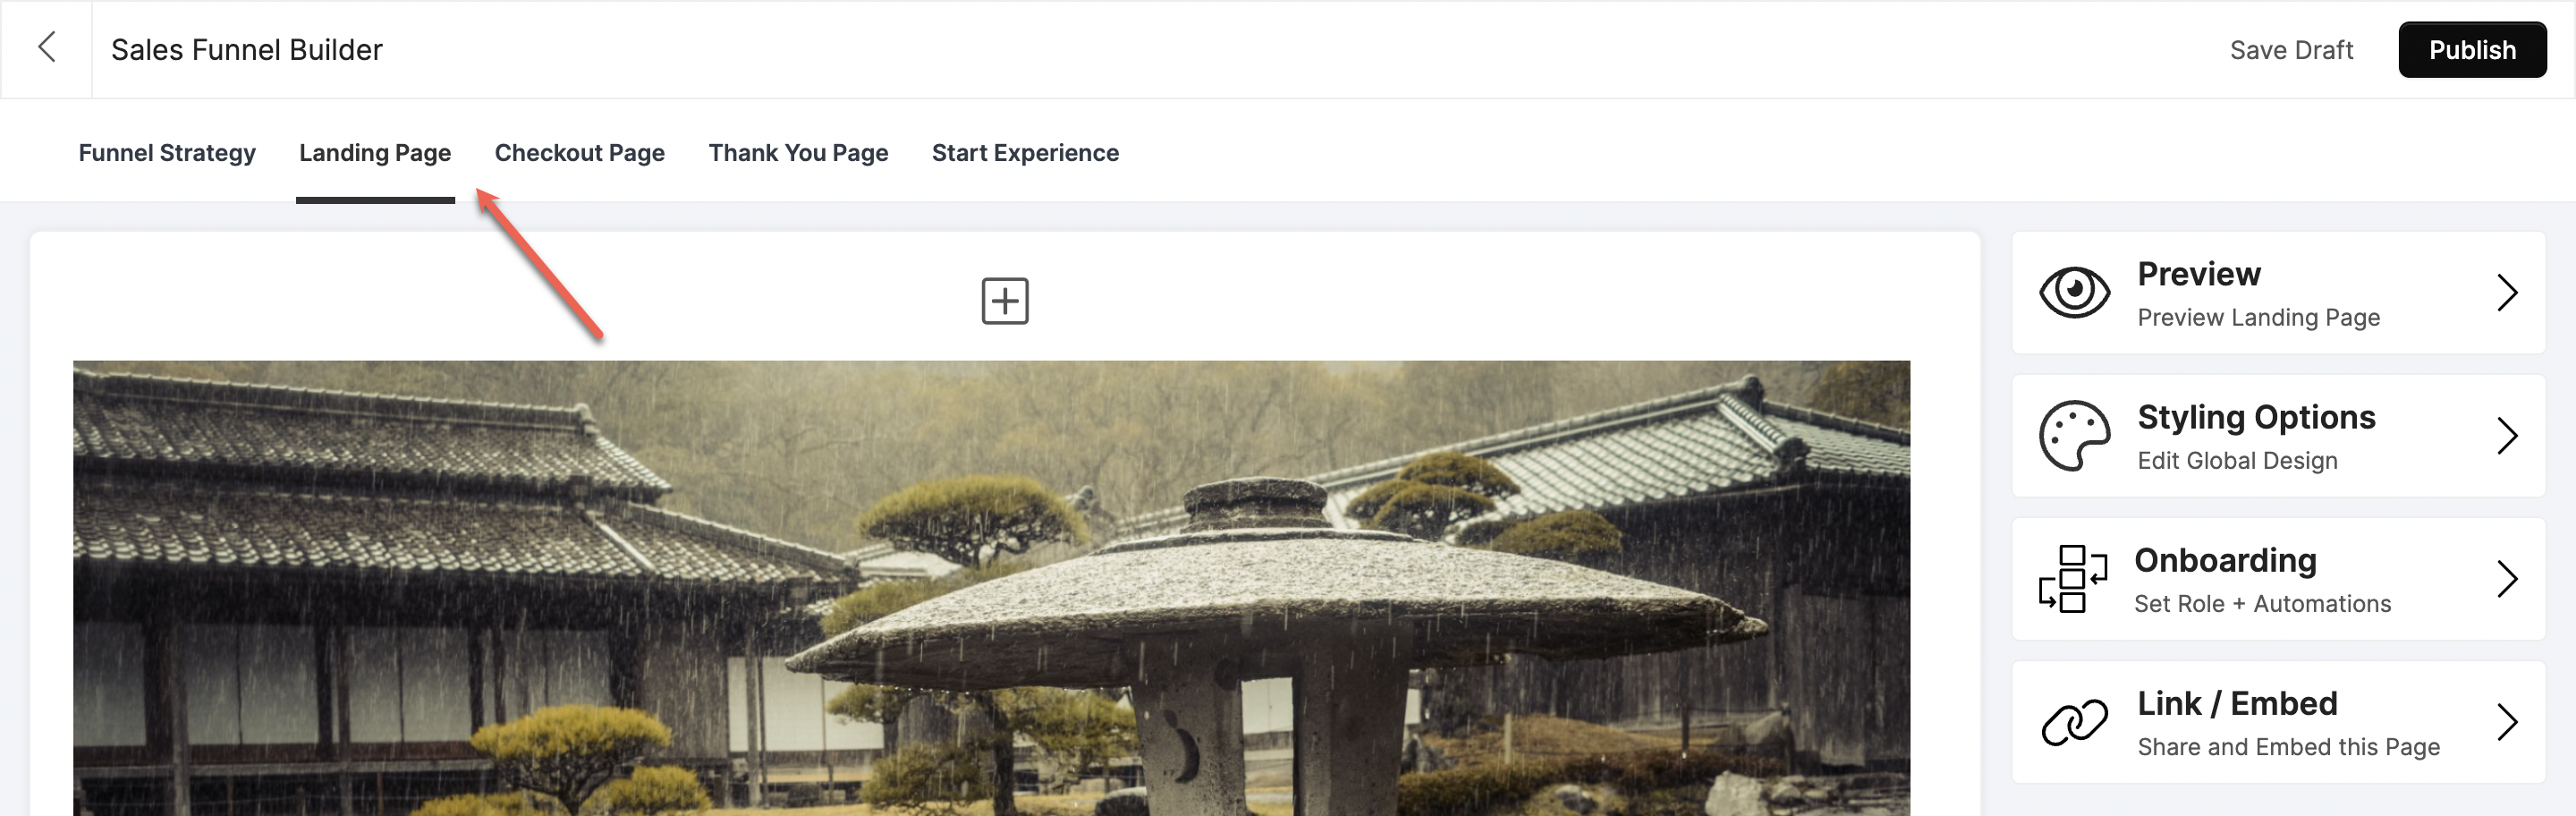This screenshot has height=816, width=2576.
Task: Click the Publish button
Action: (x=2472, y=50)
